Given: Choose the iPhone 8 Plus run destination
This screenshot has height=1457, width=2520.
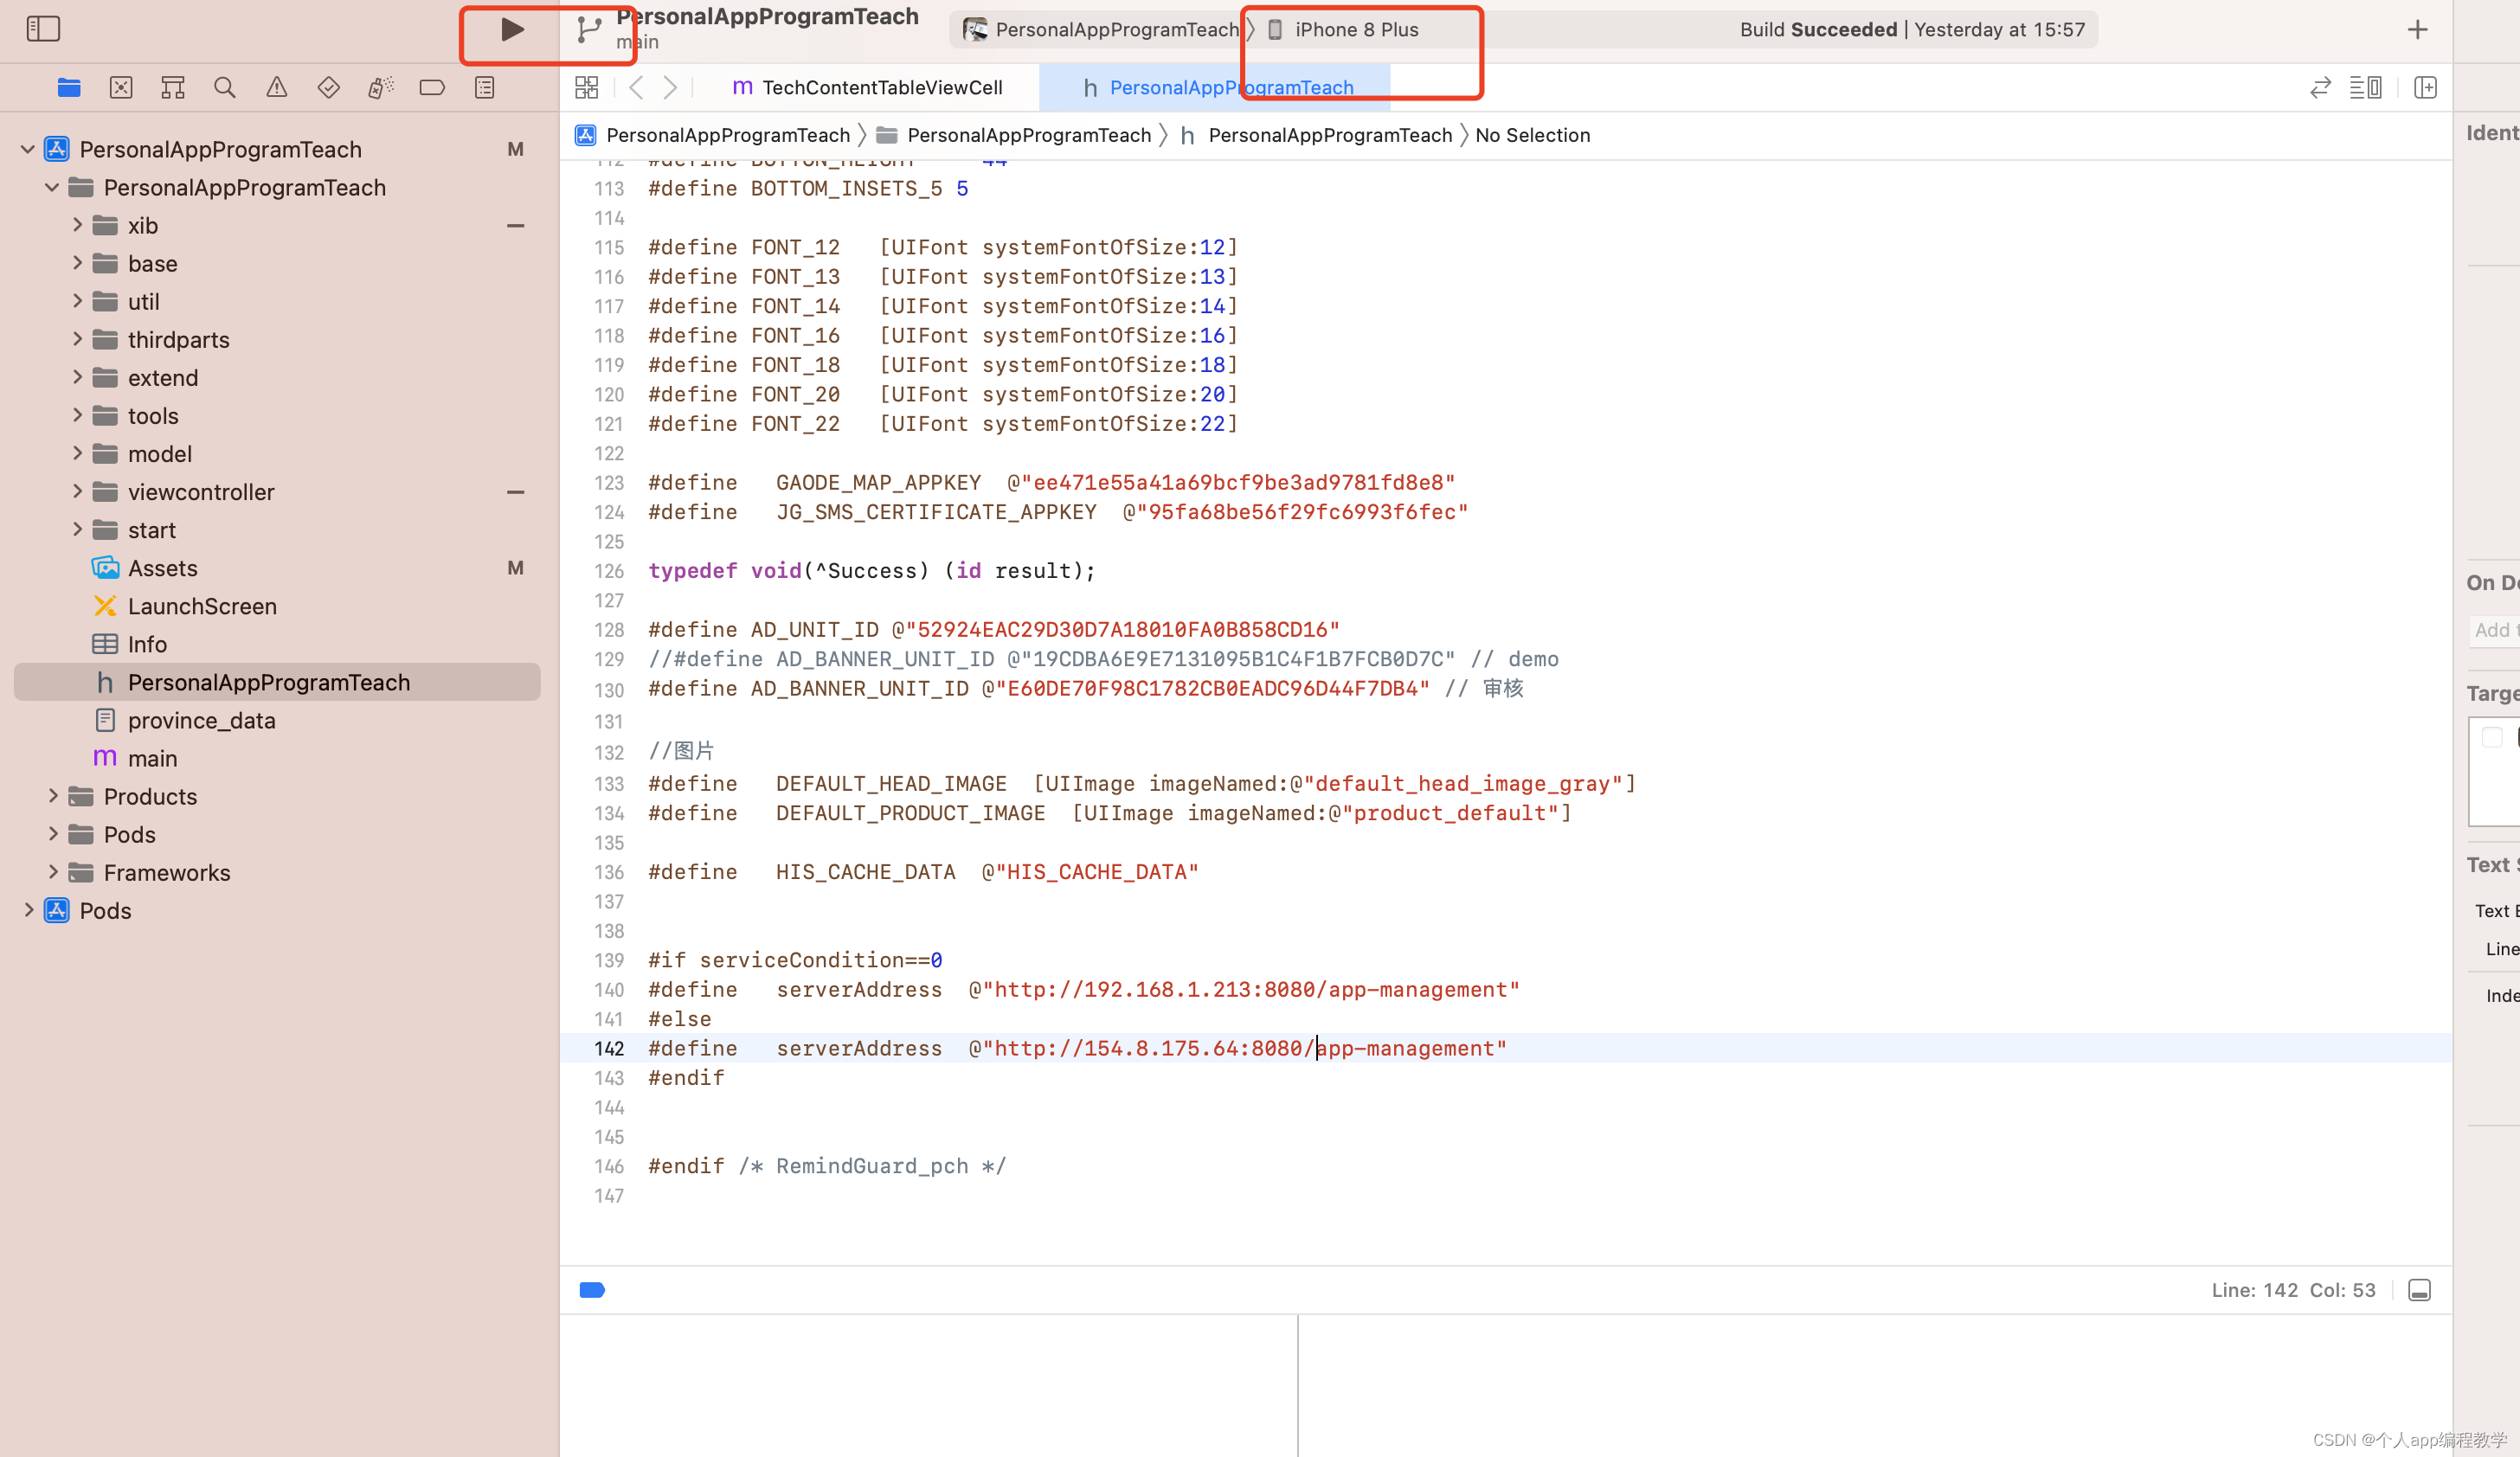Looking at the screenshot, I should pyautogui.click(x=1343, y=30).
